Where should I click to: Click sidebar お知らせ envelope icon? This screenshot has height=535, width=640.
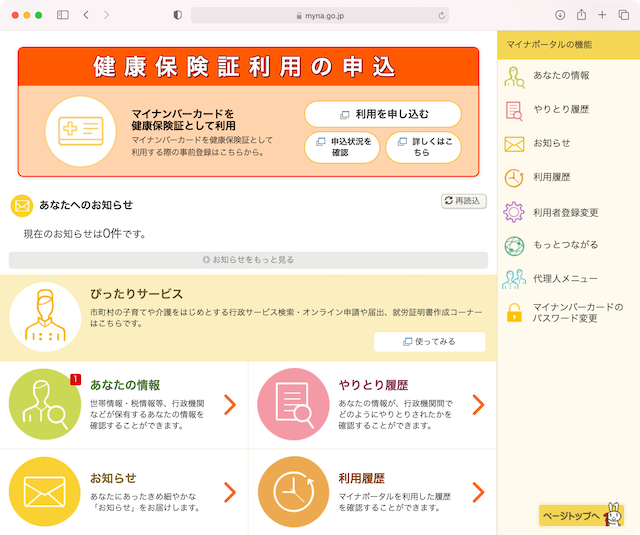(x=514, y=144)
